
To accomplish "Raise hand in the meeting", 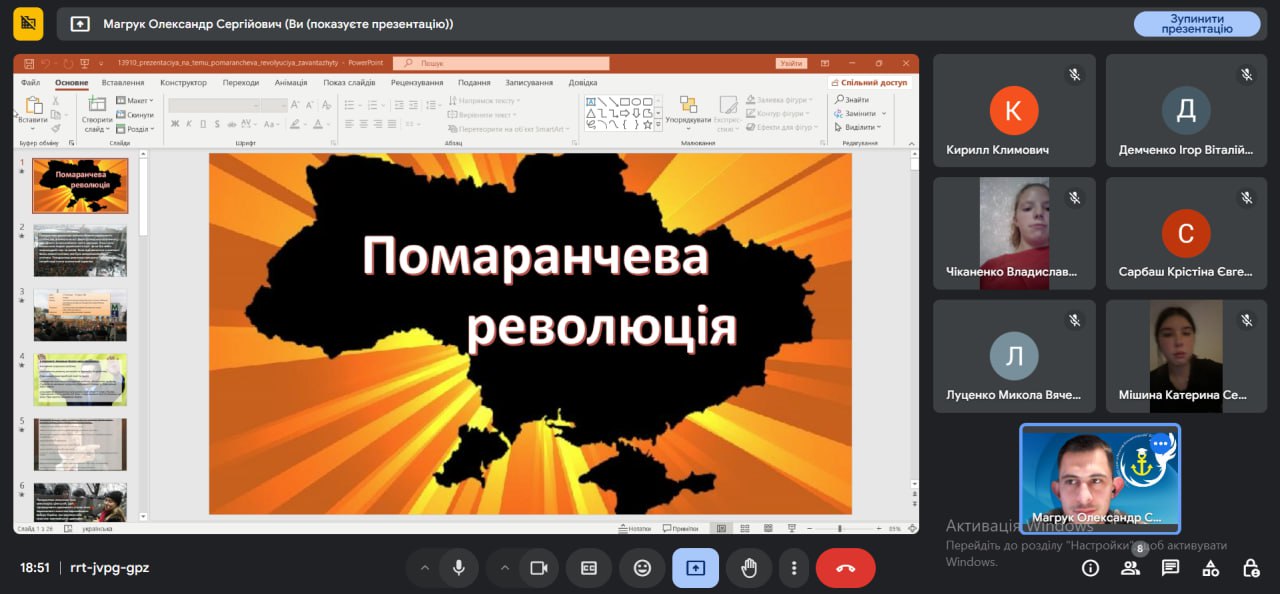I will 749,568.
